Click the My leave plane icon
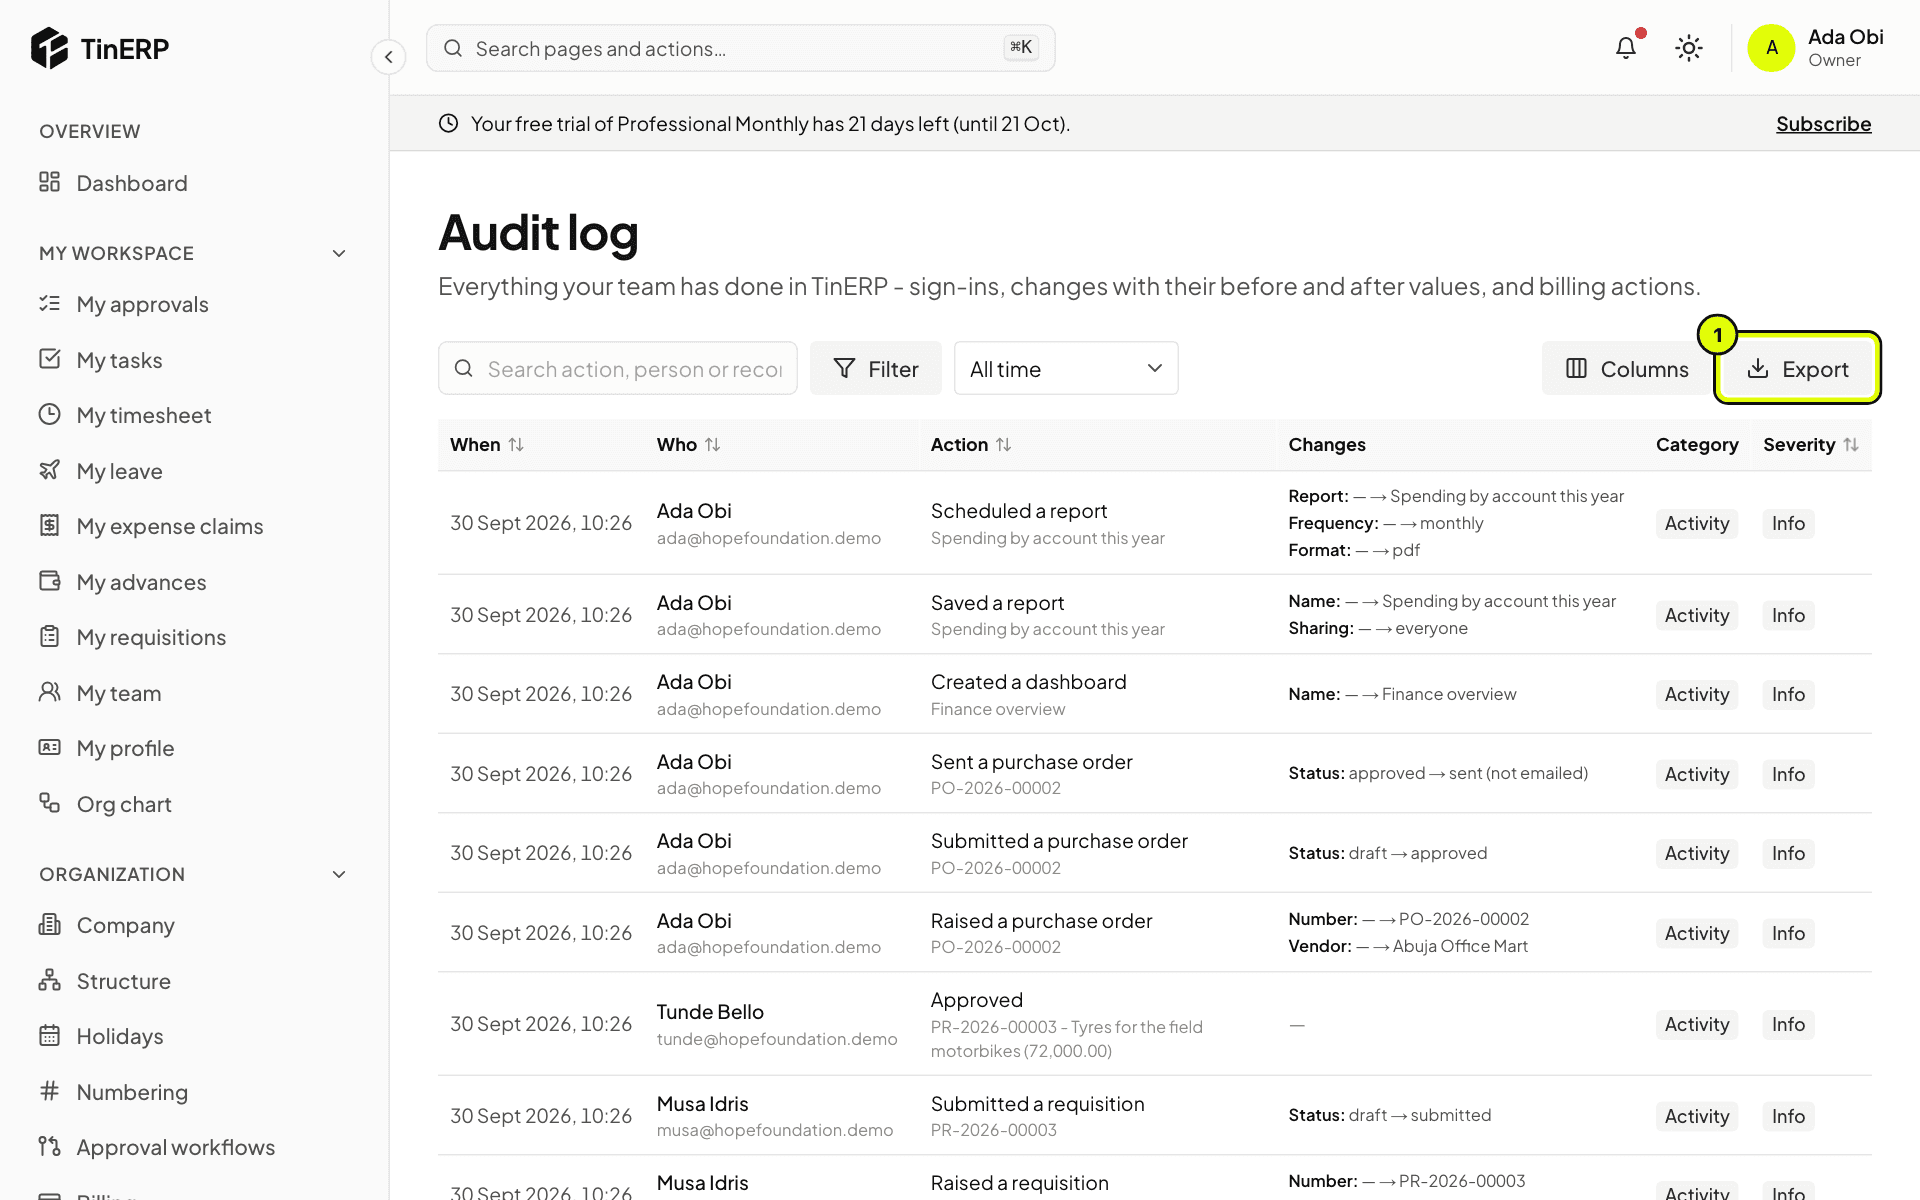This screenshot has height=1200, width=1920. 49,470
